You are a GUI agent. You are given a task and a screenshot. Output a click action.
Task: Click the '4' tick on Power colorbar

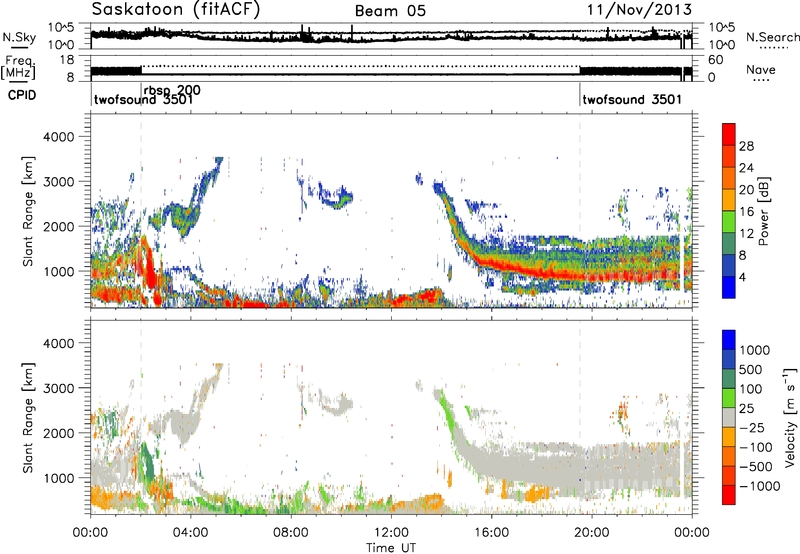743,278
